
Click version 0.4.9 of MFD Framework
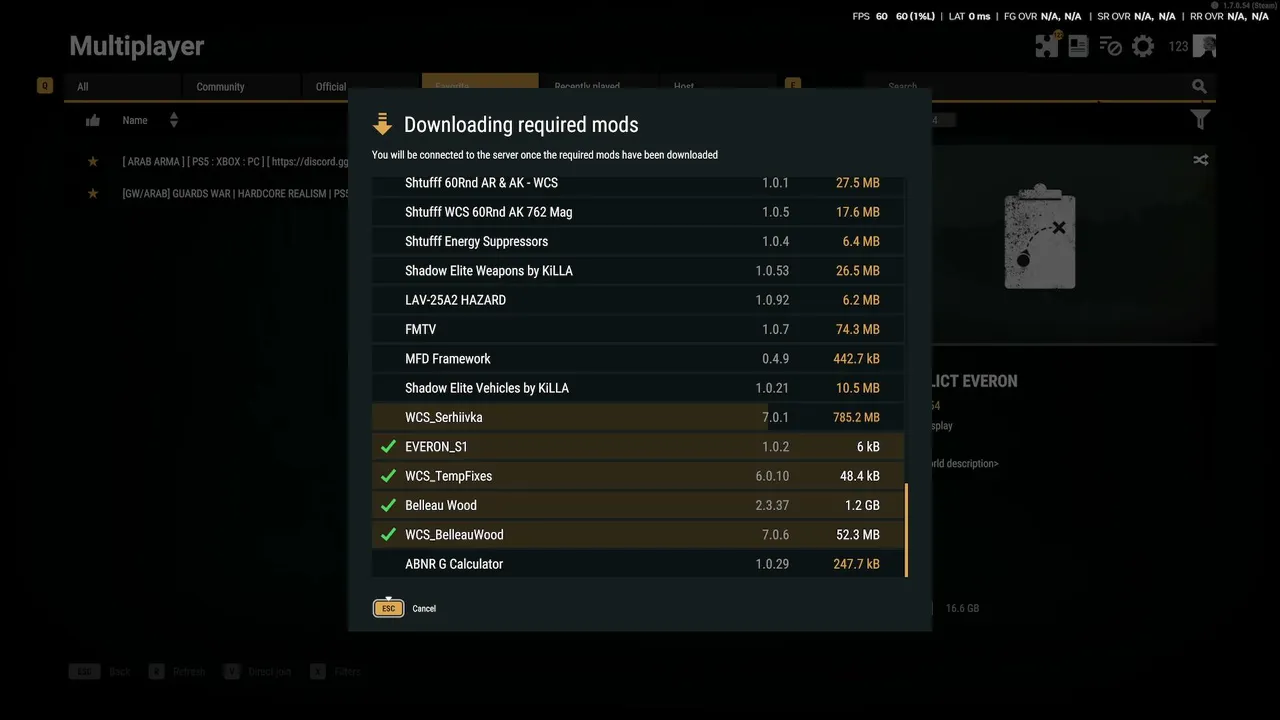tap(775, 359)
